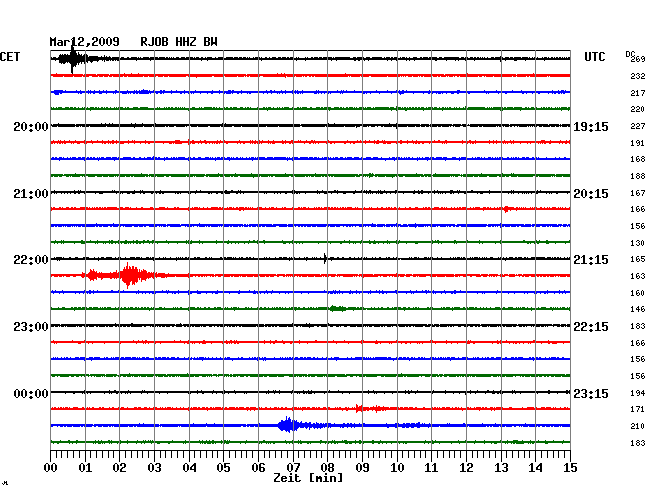Click the Zeit [min] axis title
Screen dimensions: 650x494
pyautogui.click(x=308, y=478)
